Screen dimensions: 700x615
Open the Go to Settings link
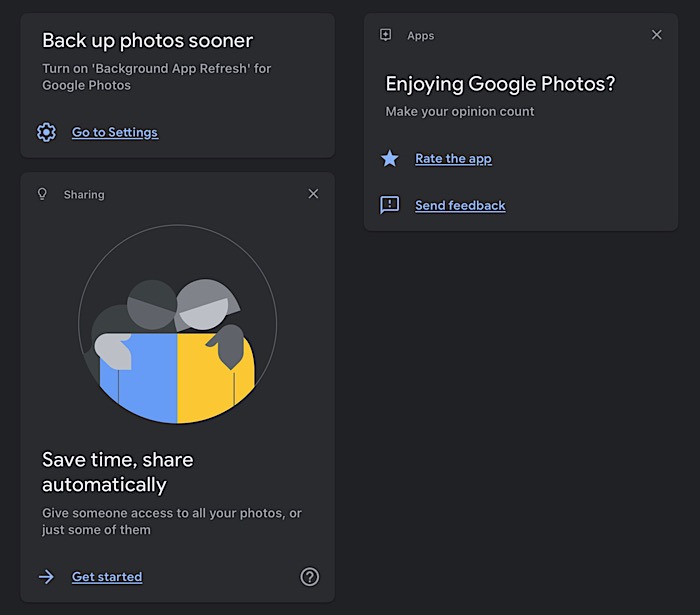(115, 132)
